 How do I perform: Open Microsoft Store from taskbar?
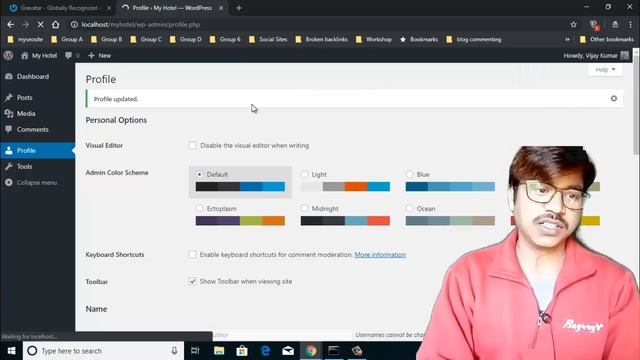click(x=242, y=351)
